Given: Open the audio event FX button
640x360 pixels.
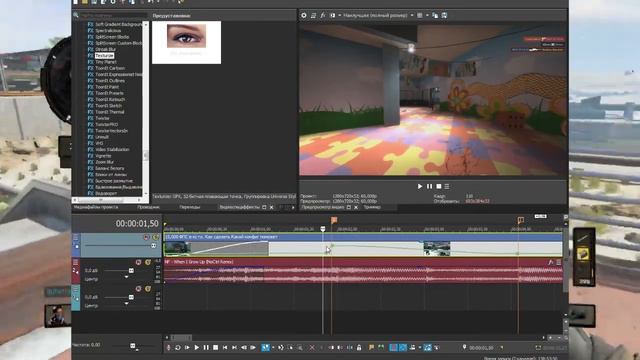Looking at the screenshot, I should 550,262.
